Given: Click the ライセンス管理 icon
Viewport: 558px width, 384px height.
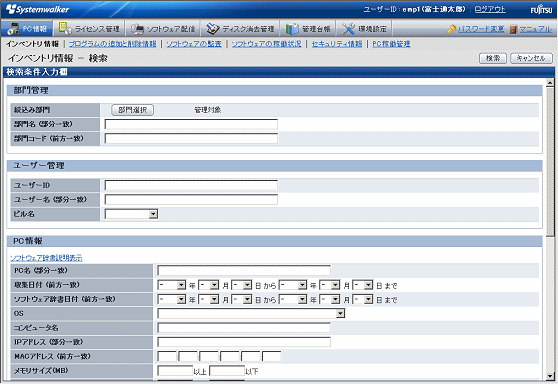Looking at the screenshot, I should (65, 28).
